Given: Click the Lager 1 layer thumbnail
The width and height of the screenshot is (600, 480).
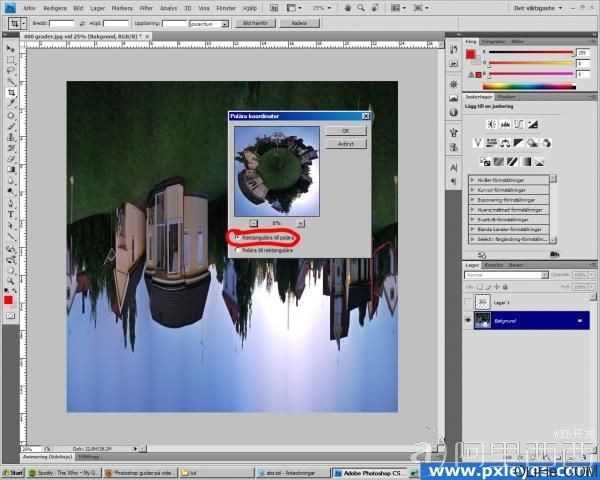Looking at the screenshot, I should point(483,302).
